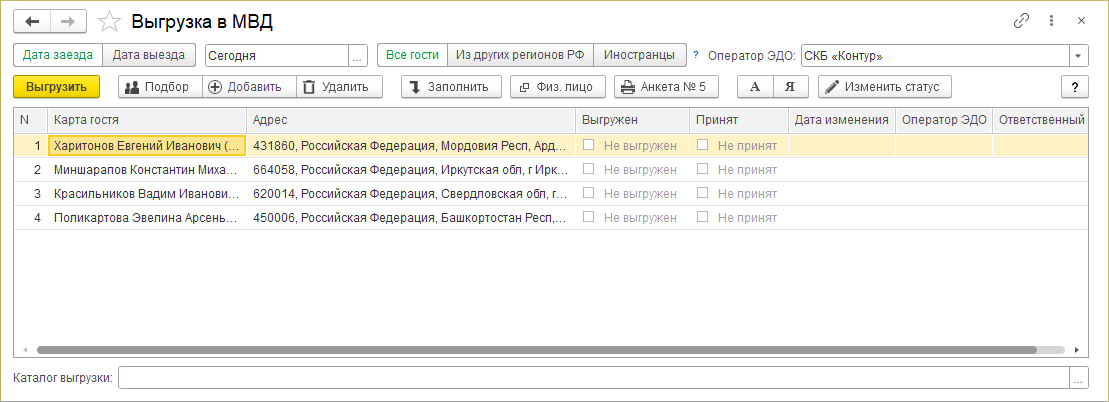Click the Cyrillic letter Я button

point(790,87)
